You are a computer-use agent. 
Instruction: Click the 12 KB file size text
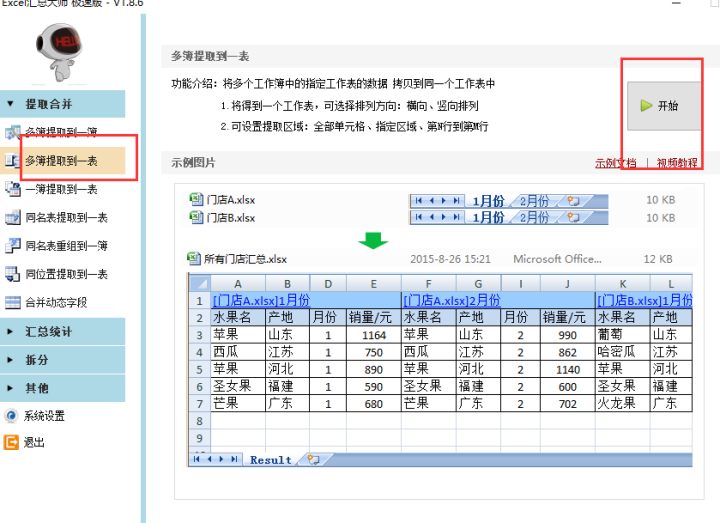[658, 259]
